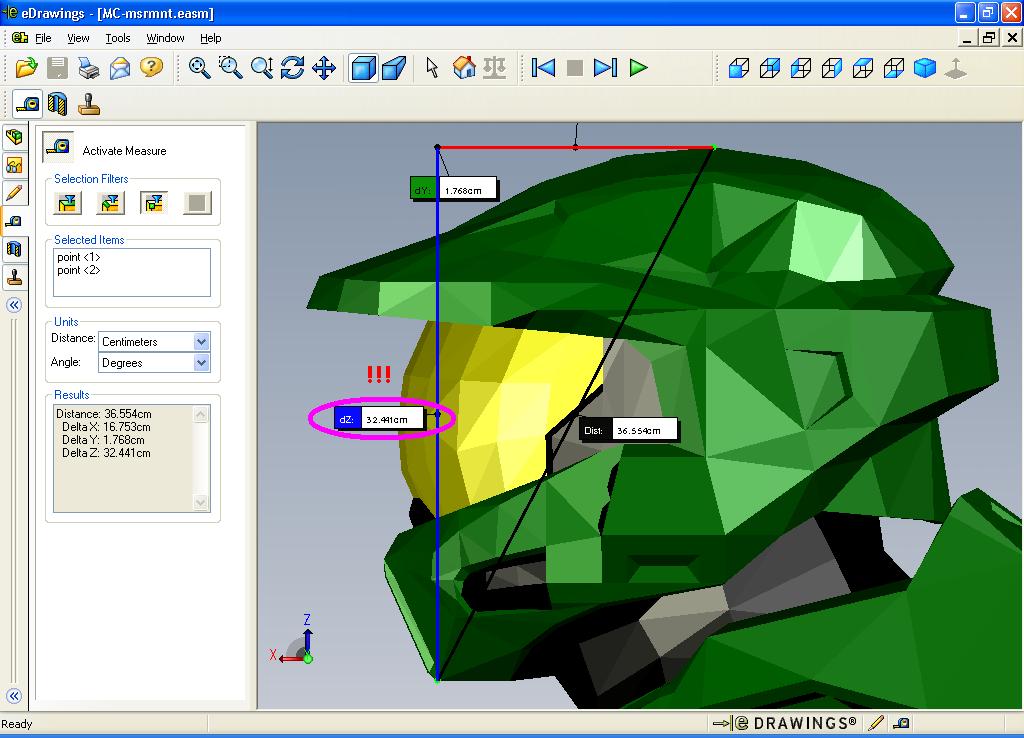
Task: Click the Dist 36.554cm label in the viewport
Action: click(x=629, y=430)
